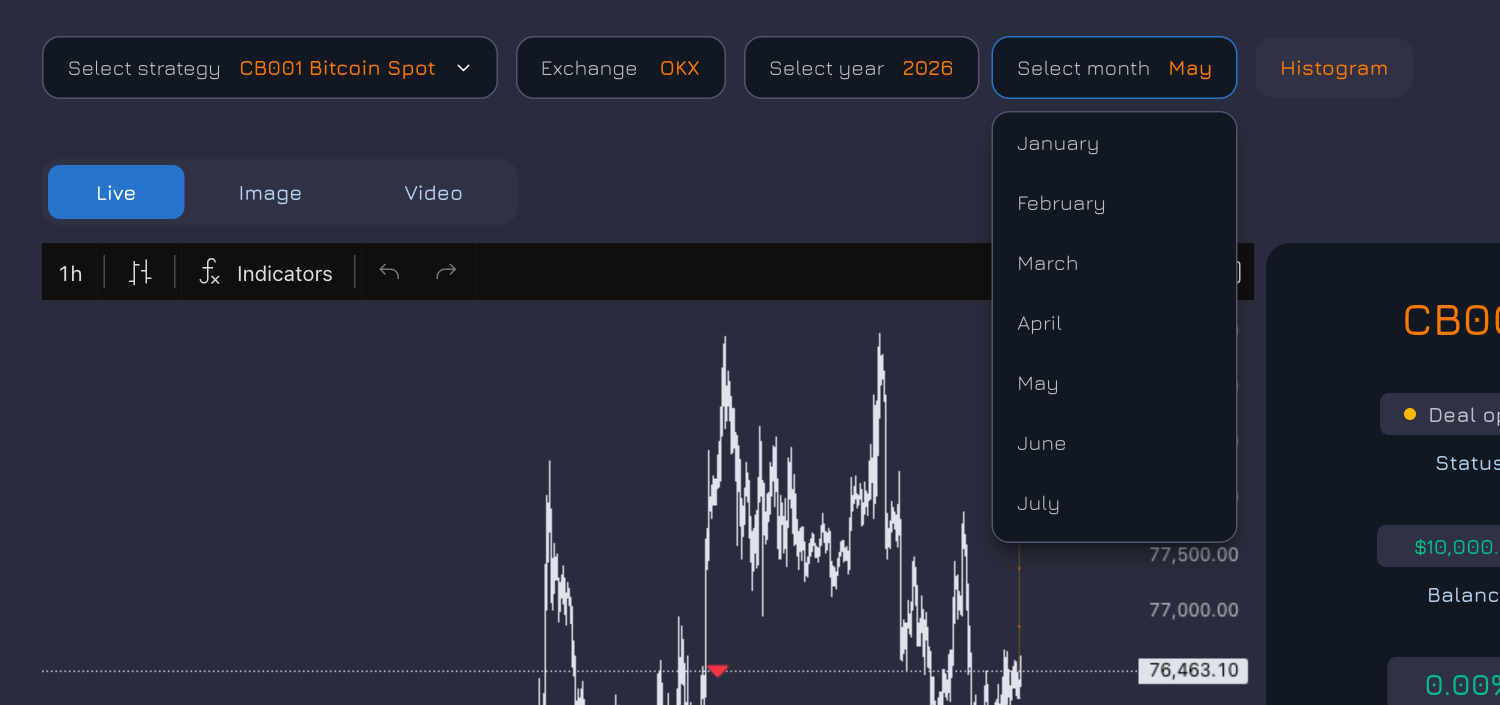1500x705 pixels.
Task: Open the Exchange OKX selector
Action: [x=620, y=68]
